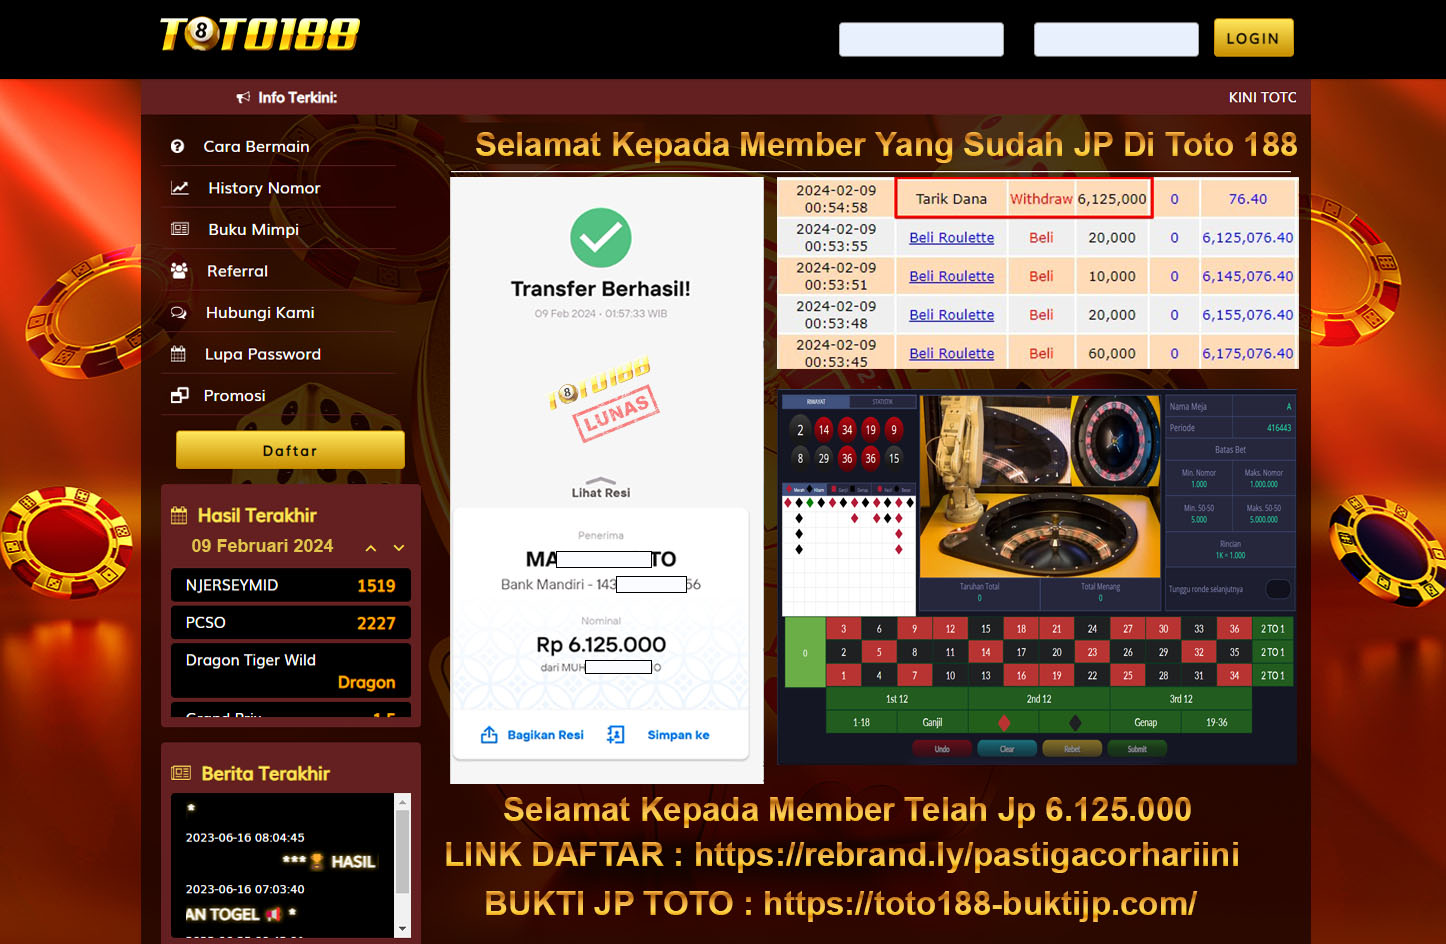The width and height of the screenshot is (1446, 944).
Task: Click the Ganjil bet area
Action: tap(932, 722)
